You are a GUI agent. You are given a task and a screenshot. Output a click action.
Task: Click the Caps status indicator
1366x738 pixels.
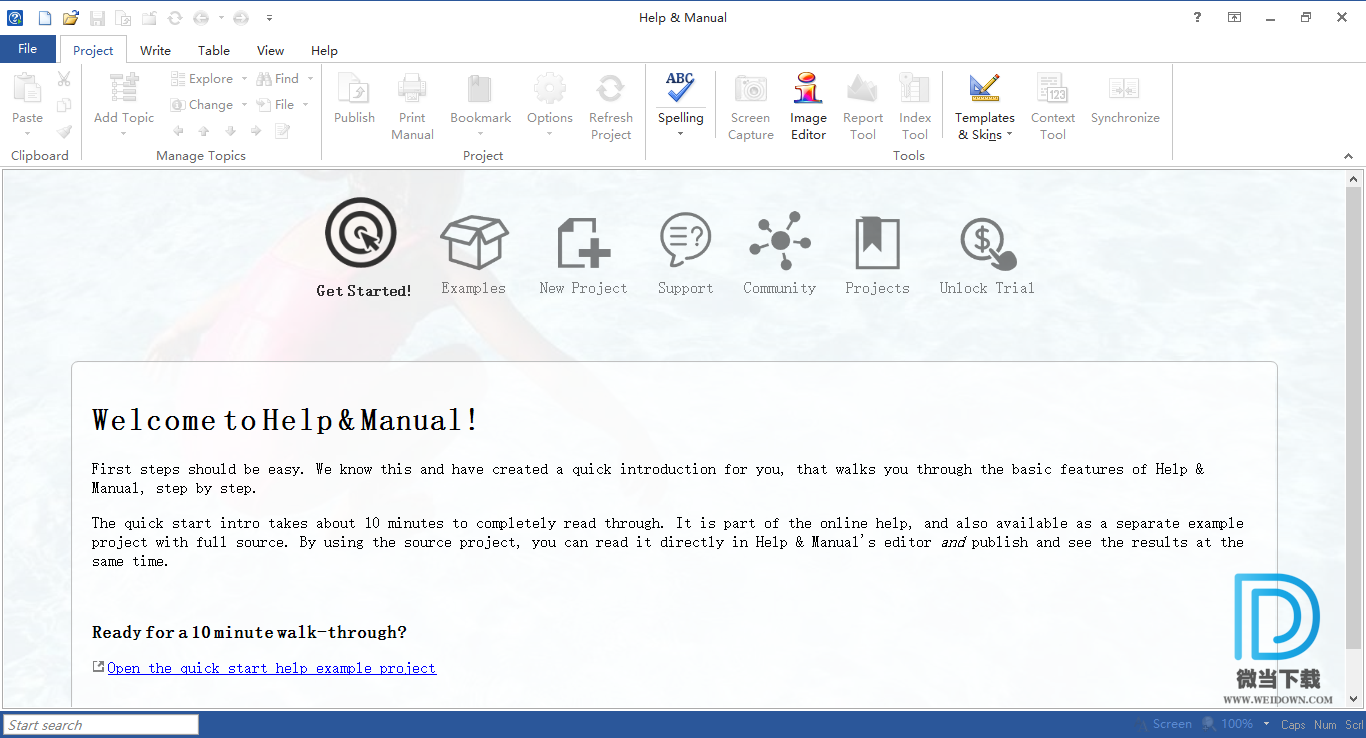1293,725
